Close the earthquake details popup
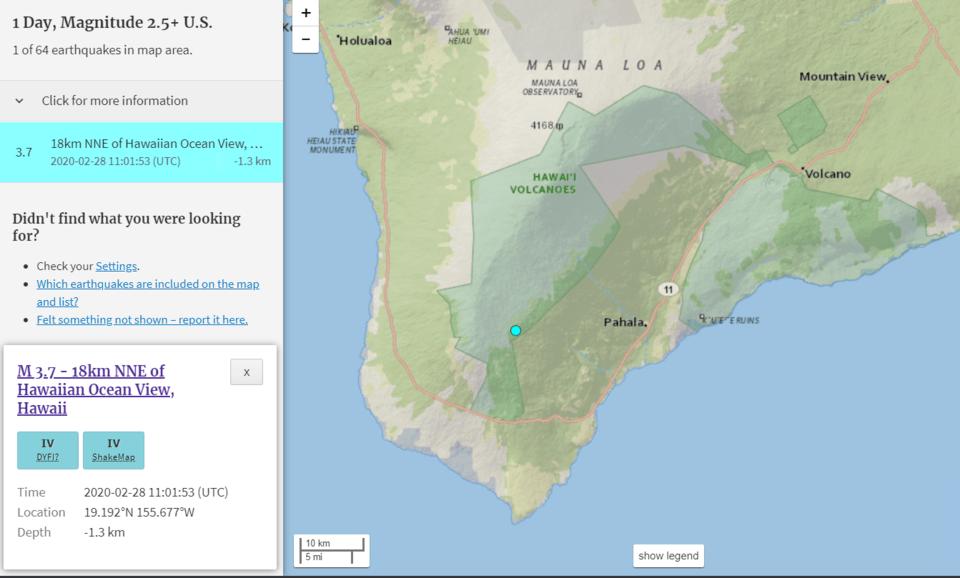 coord(246,372)
